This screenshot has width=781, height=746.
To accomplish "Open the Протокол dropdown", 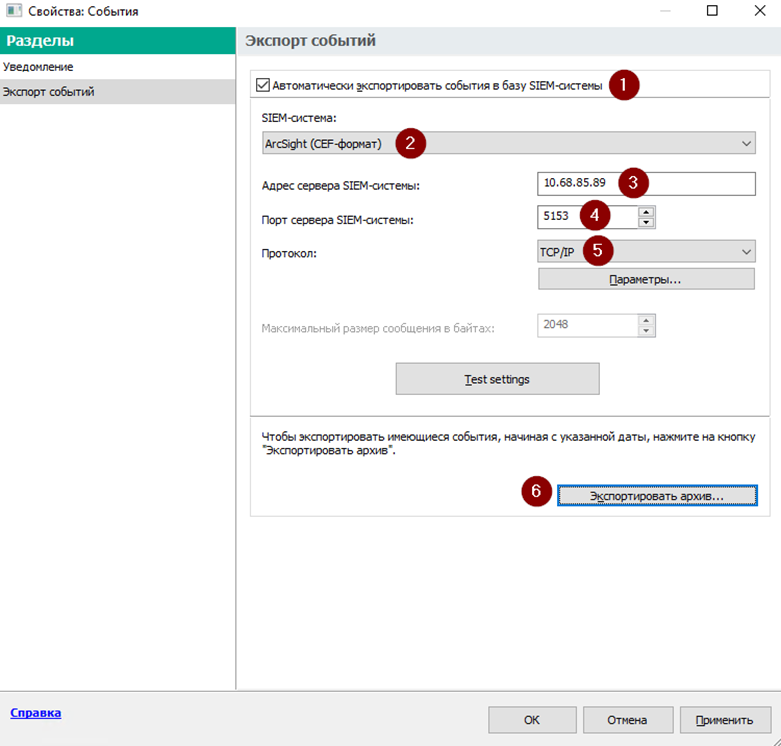I will 646,252.
